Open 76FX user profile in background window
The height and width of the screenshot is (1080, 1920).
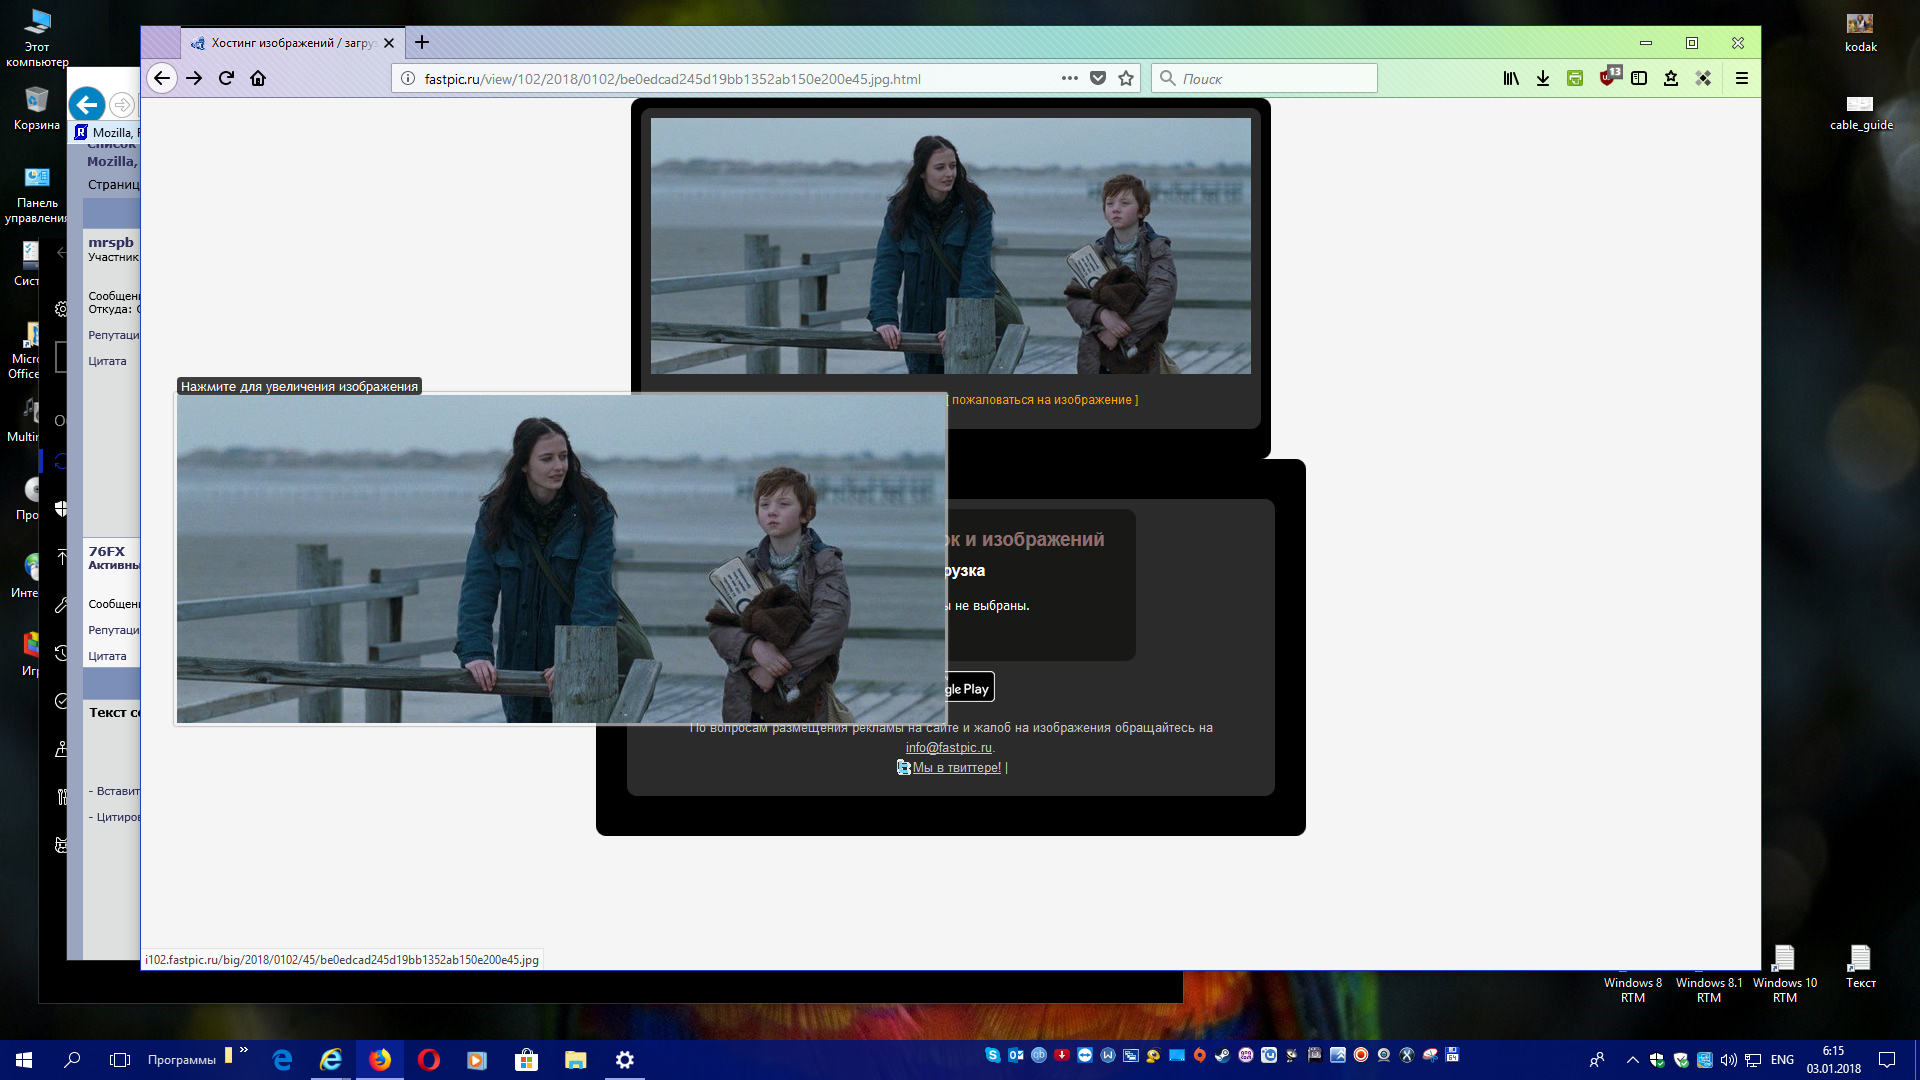coord(107,551)
